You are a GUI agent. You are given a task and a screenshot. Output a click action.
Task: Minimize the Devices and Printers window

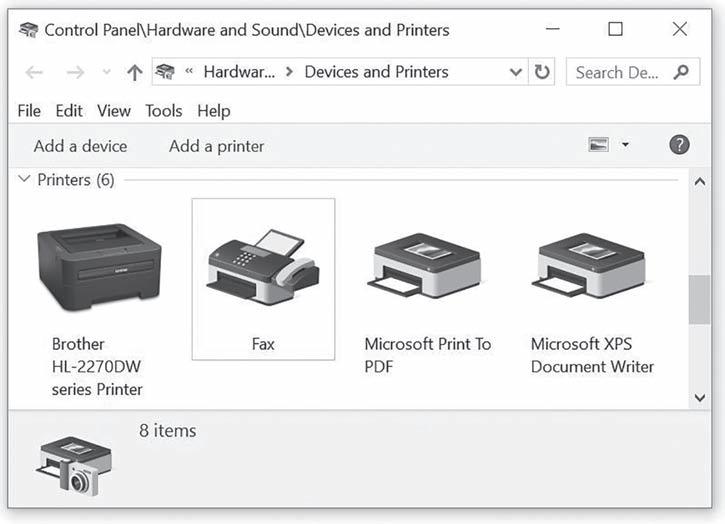pyautogui.click(x=553, y=29)
